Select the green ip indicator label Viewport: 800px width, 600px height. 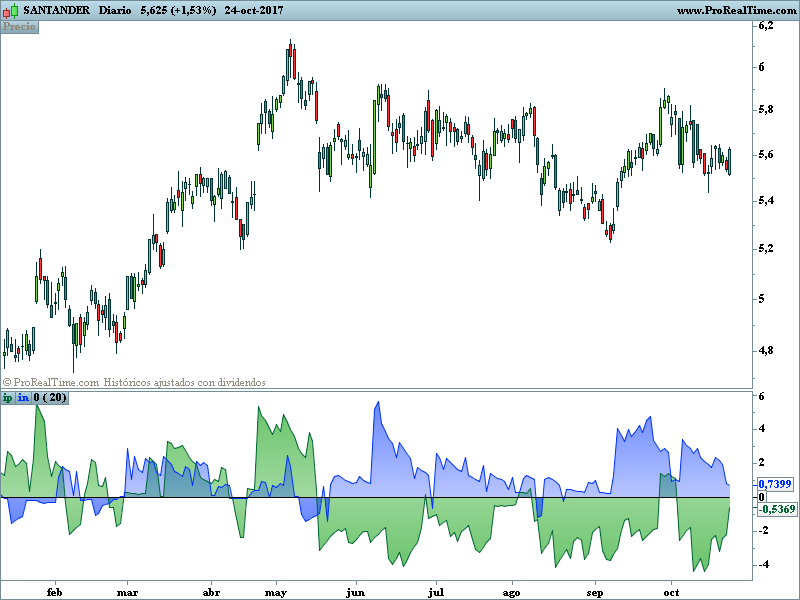click(8, 397)
